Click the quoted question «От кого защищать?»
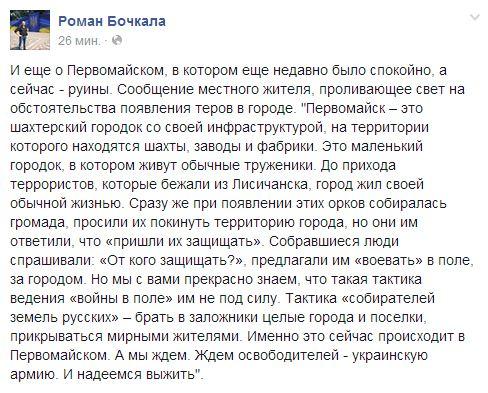488x393 pixels. coord(172,261)
